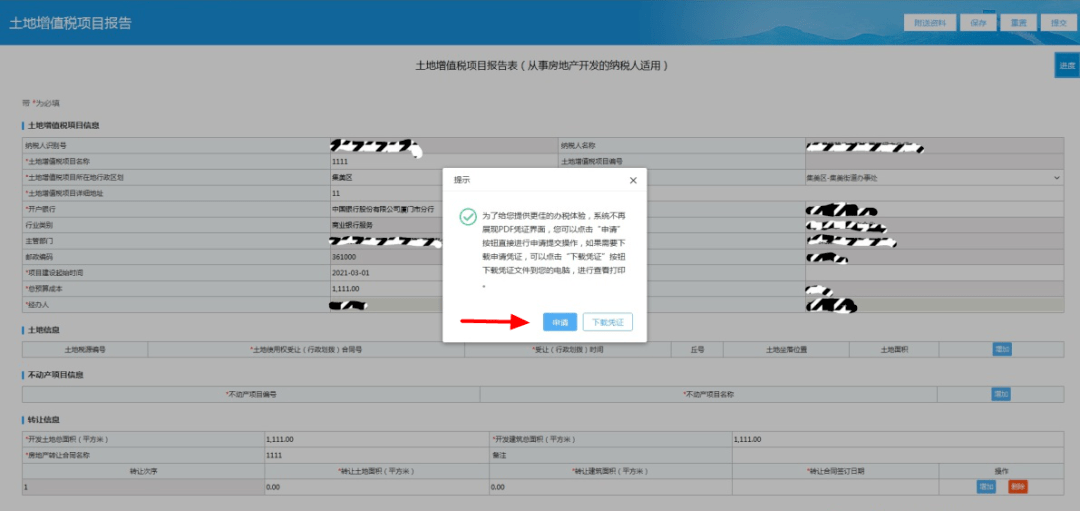The width and height of the screenshot is (1080, 511).
Task: Open the 附送资料 attachments button
Action: coord(929,23)
